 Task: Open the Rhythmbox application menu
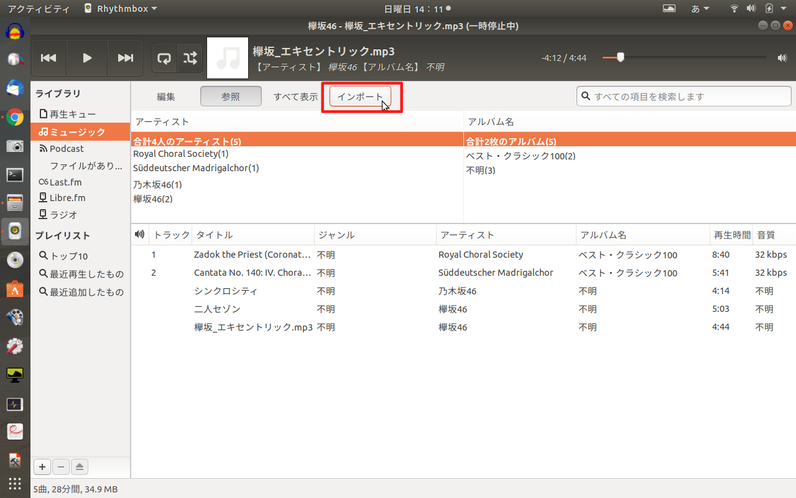121,9
